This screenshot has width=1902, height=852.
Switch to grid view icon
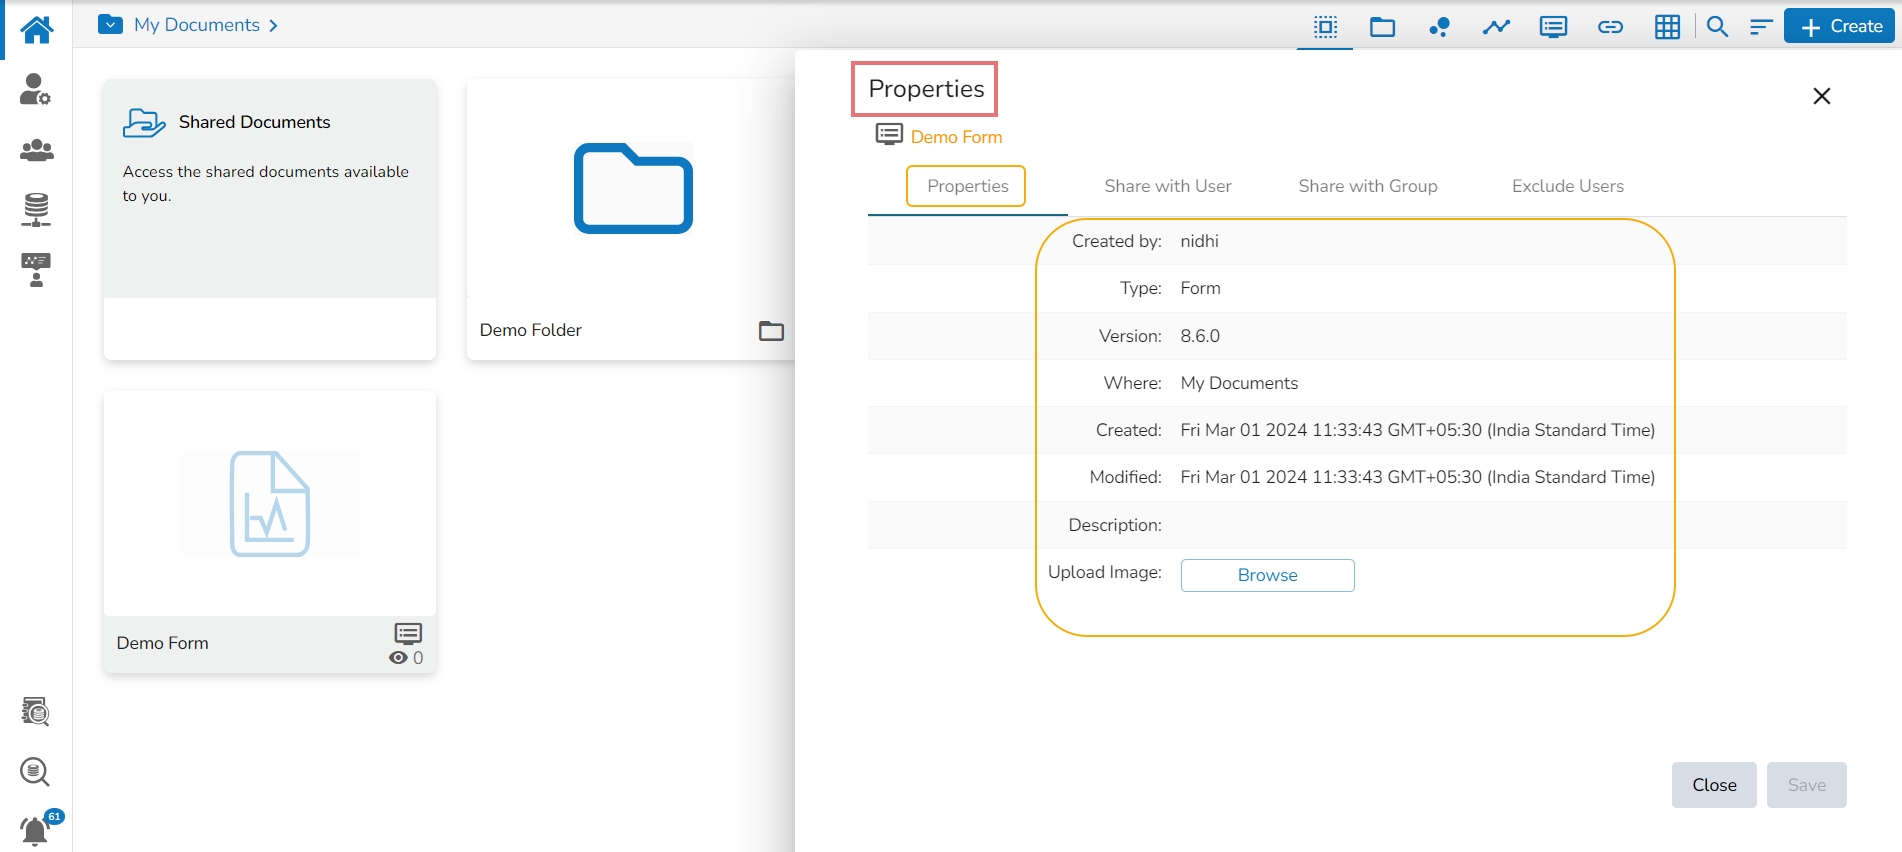[x=1667, y=27]
